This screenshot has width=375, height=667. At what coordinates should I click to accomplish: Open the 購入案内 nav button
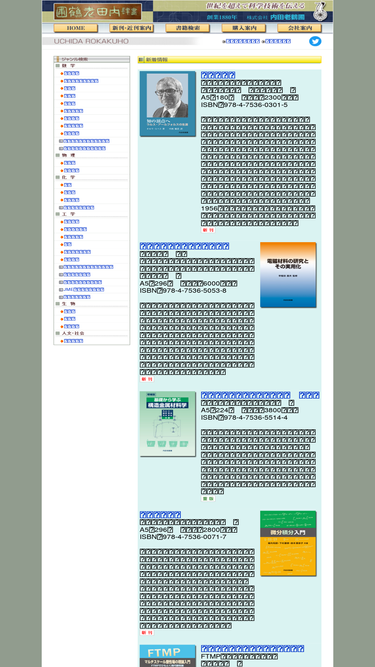point(244,28)
